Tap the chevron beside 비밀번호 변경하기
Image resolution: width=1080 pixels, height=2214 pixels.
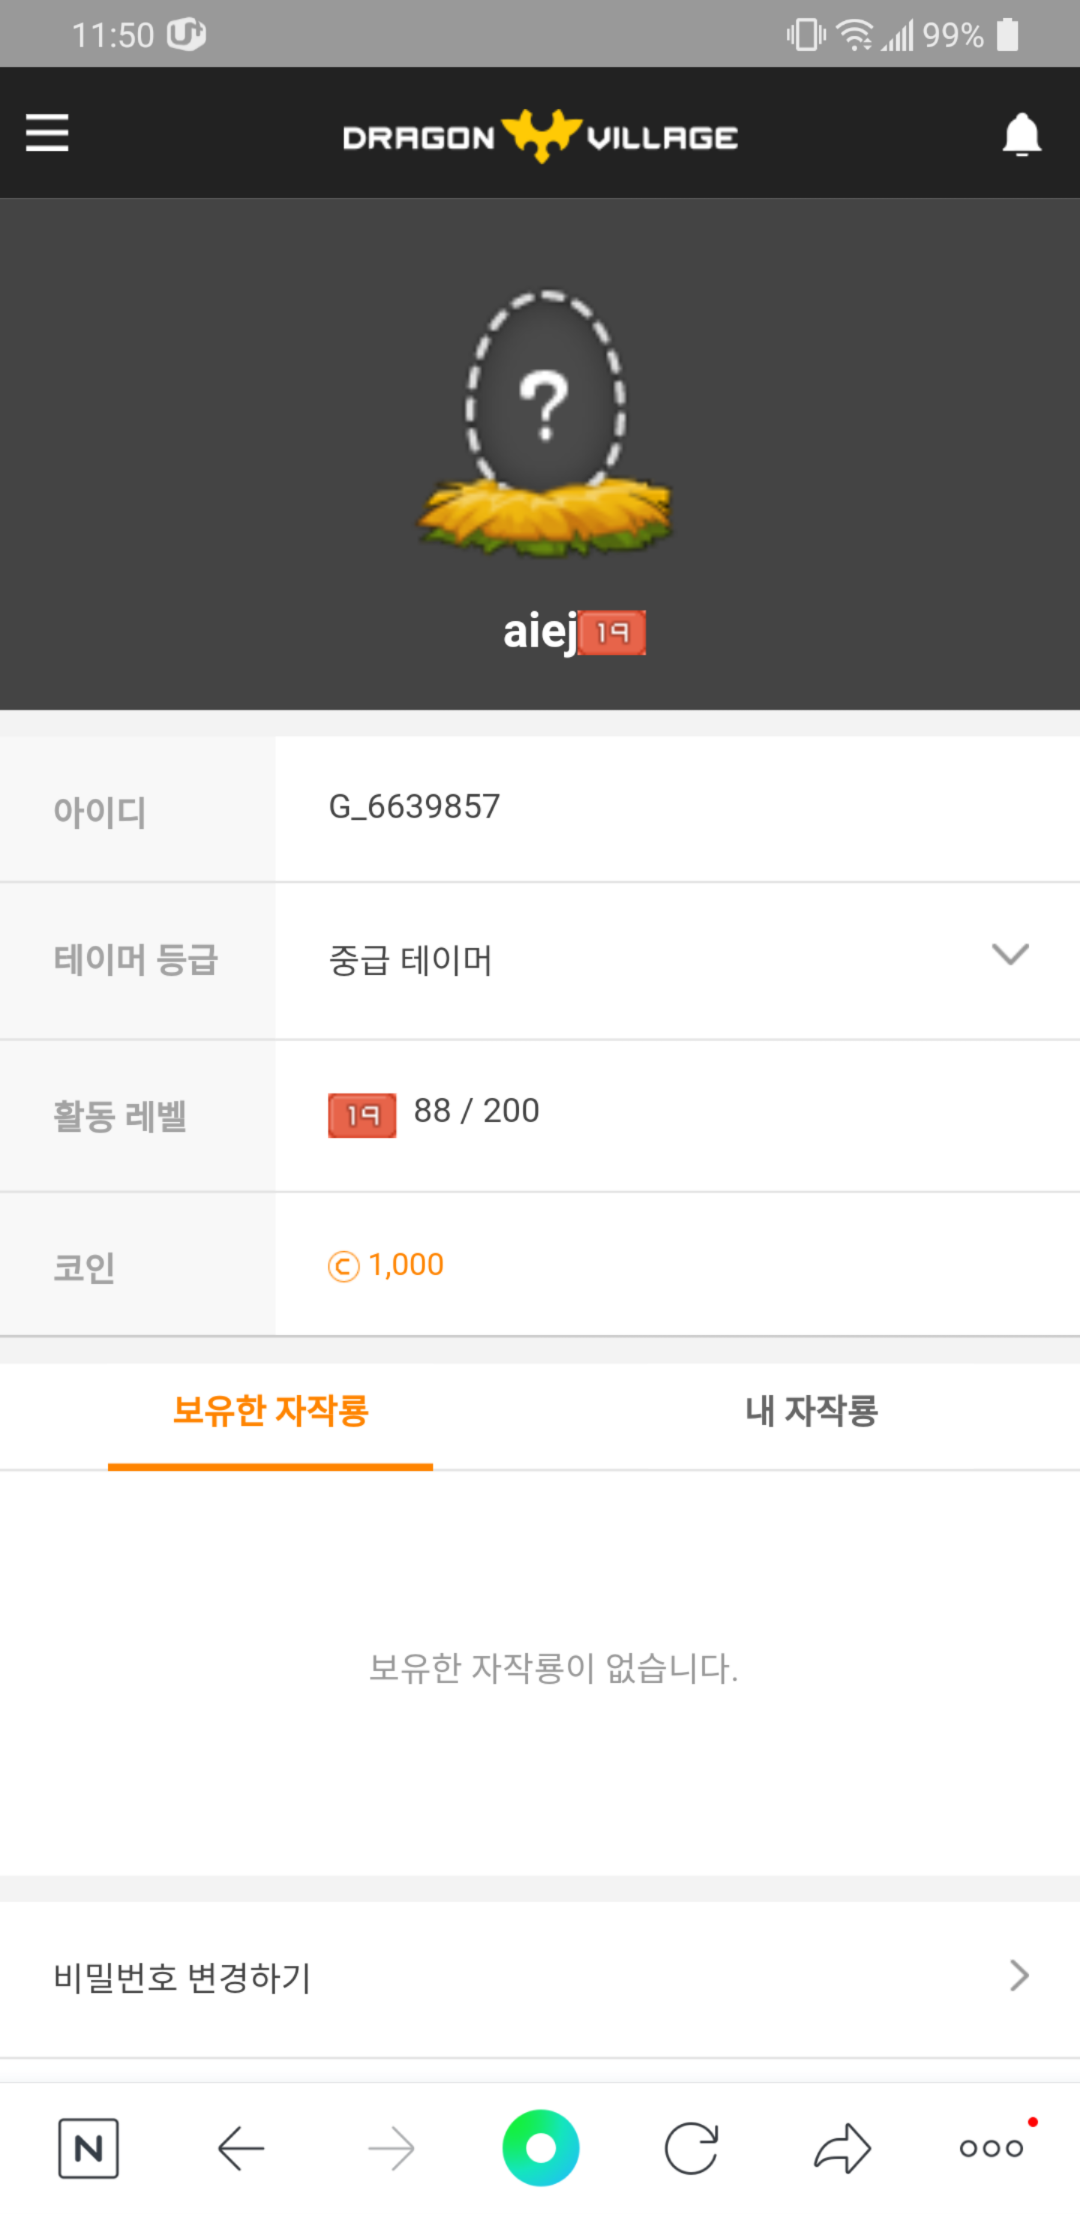[x=1019, y=1976]
